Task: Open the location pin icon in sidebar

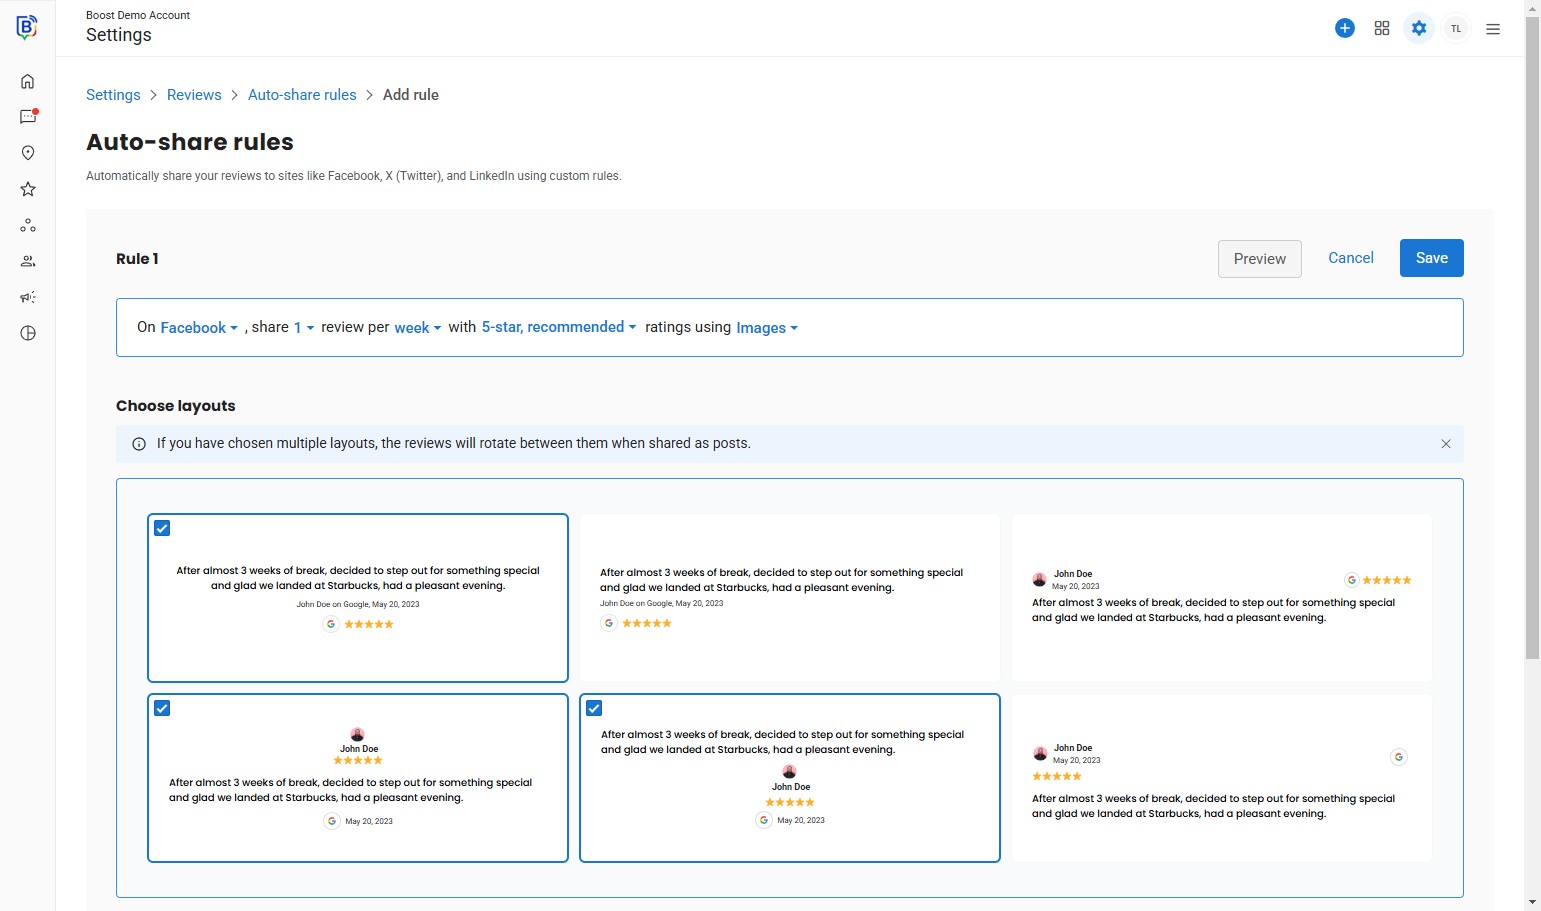Action: (28, 153)
